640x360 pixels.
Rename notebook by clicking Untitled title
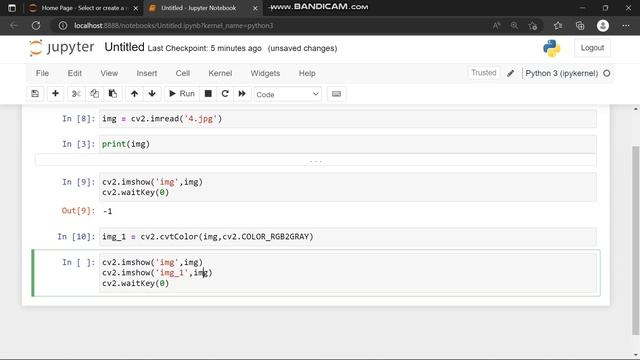(x=124, y=47)
